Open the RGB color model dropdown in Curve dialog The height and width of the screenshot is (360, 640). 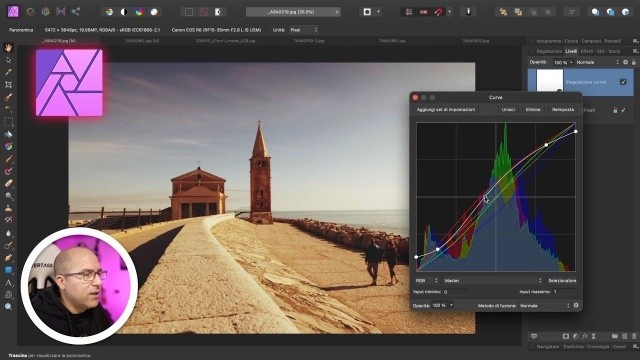point(427,281)
